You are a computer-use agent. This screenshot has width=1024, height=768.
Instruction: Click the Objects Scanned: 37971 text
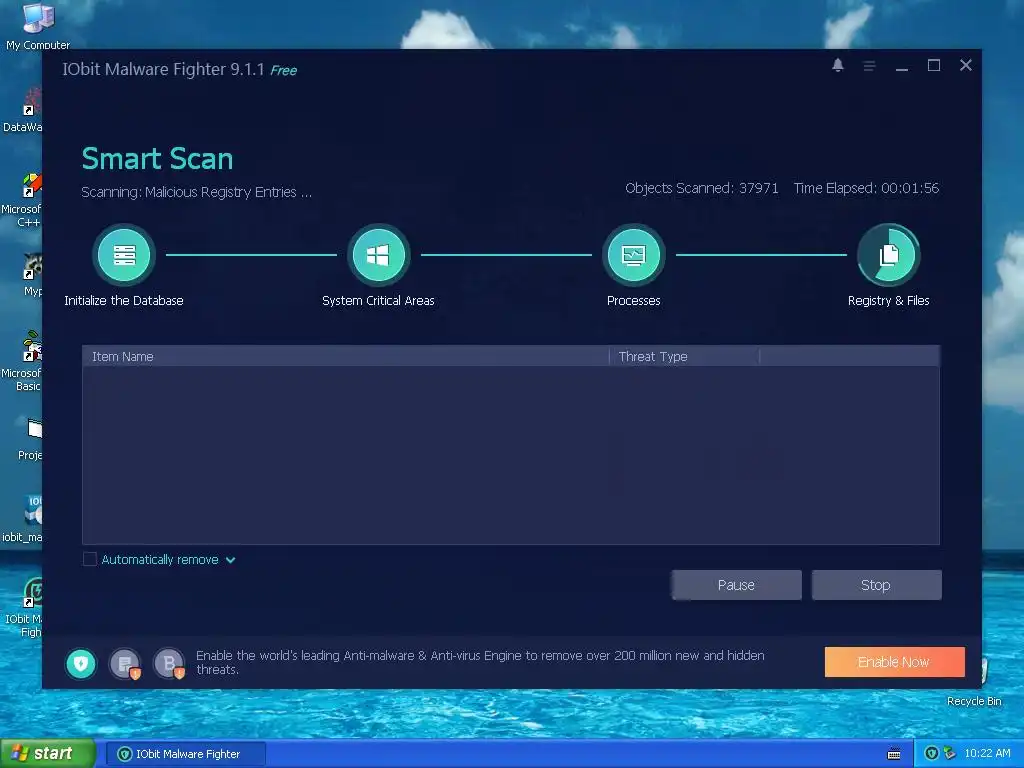point(702,188)
